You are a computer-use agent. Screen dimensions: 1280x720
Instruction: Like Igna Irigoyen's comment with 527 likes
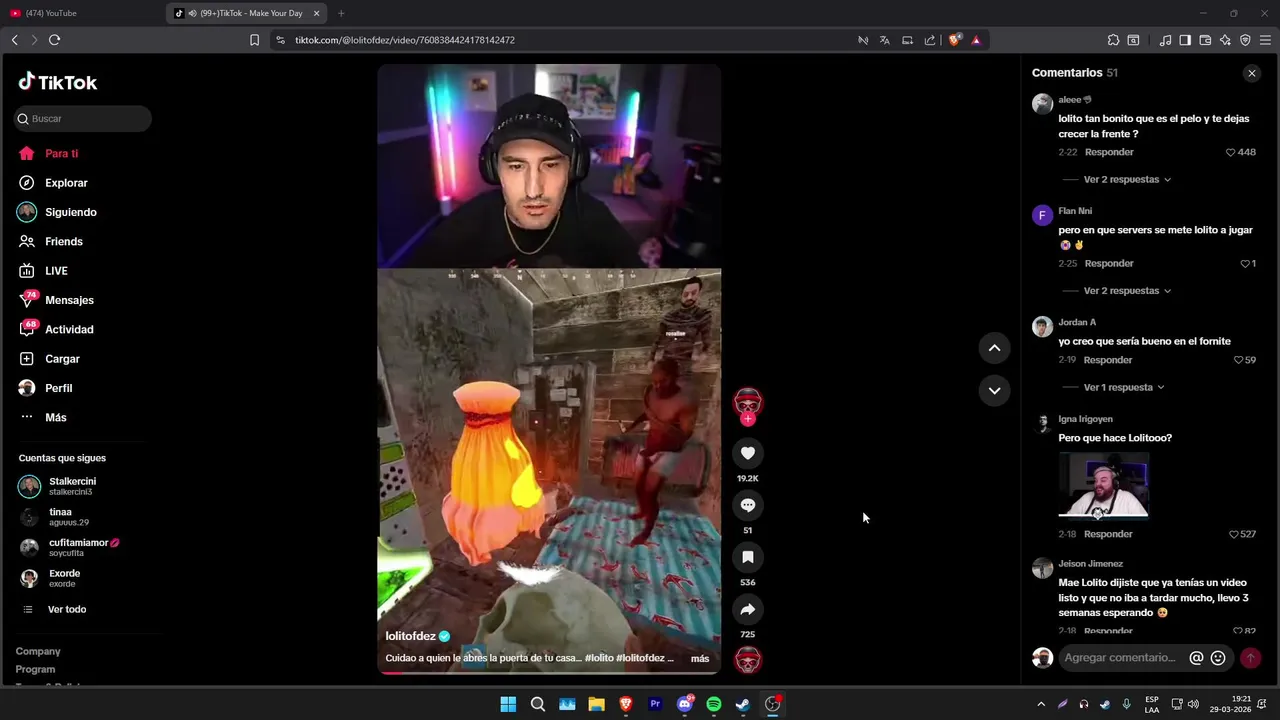(1234, 535)
